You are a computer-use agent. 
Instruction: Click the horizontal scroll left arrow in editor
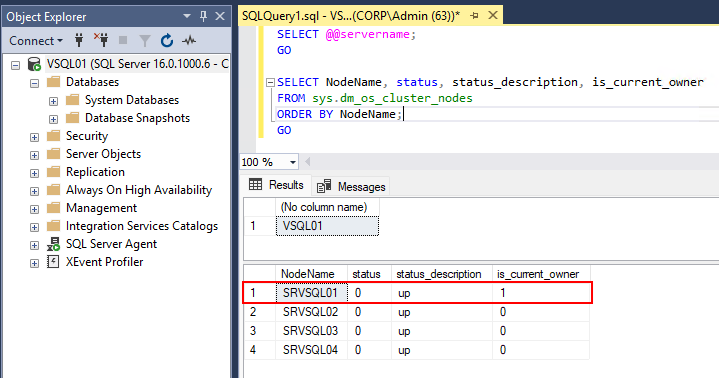coord(308,161)
